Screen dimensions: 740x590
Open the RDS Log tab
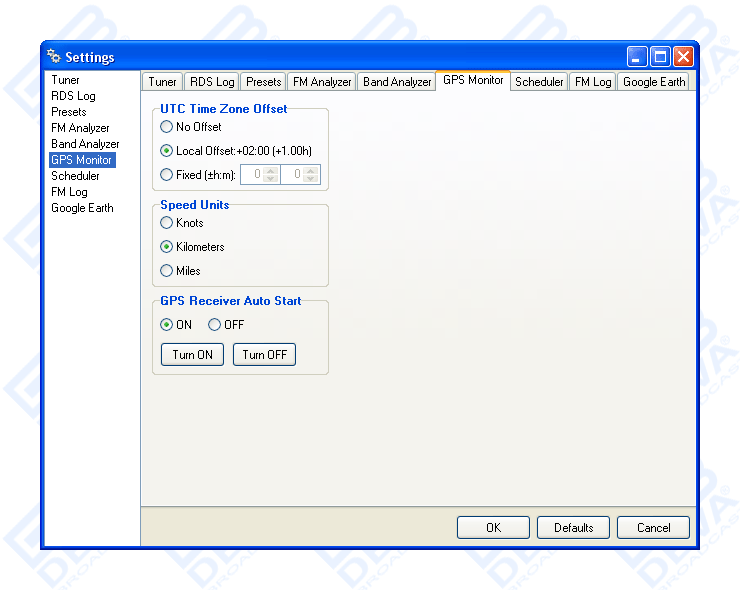[x=212, y=82]
